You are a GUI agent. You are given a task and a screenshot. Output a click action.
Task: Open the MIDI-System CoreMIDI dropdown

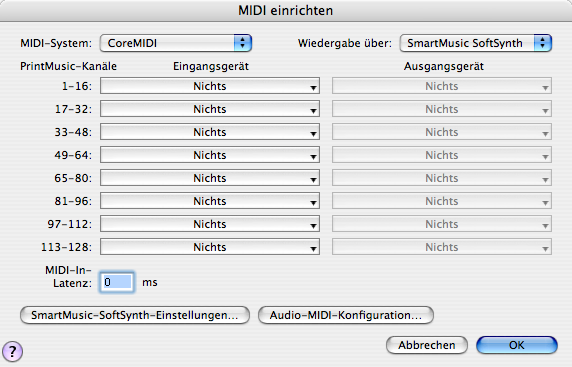click(x=176, y=43)
